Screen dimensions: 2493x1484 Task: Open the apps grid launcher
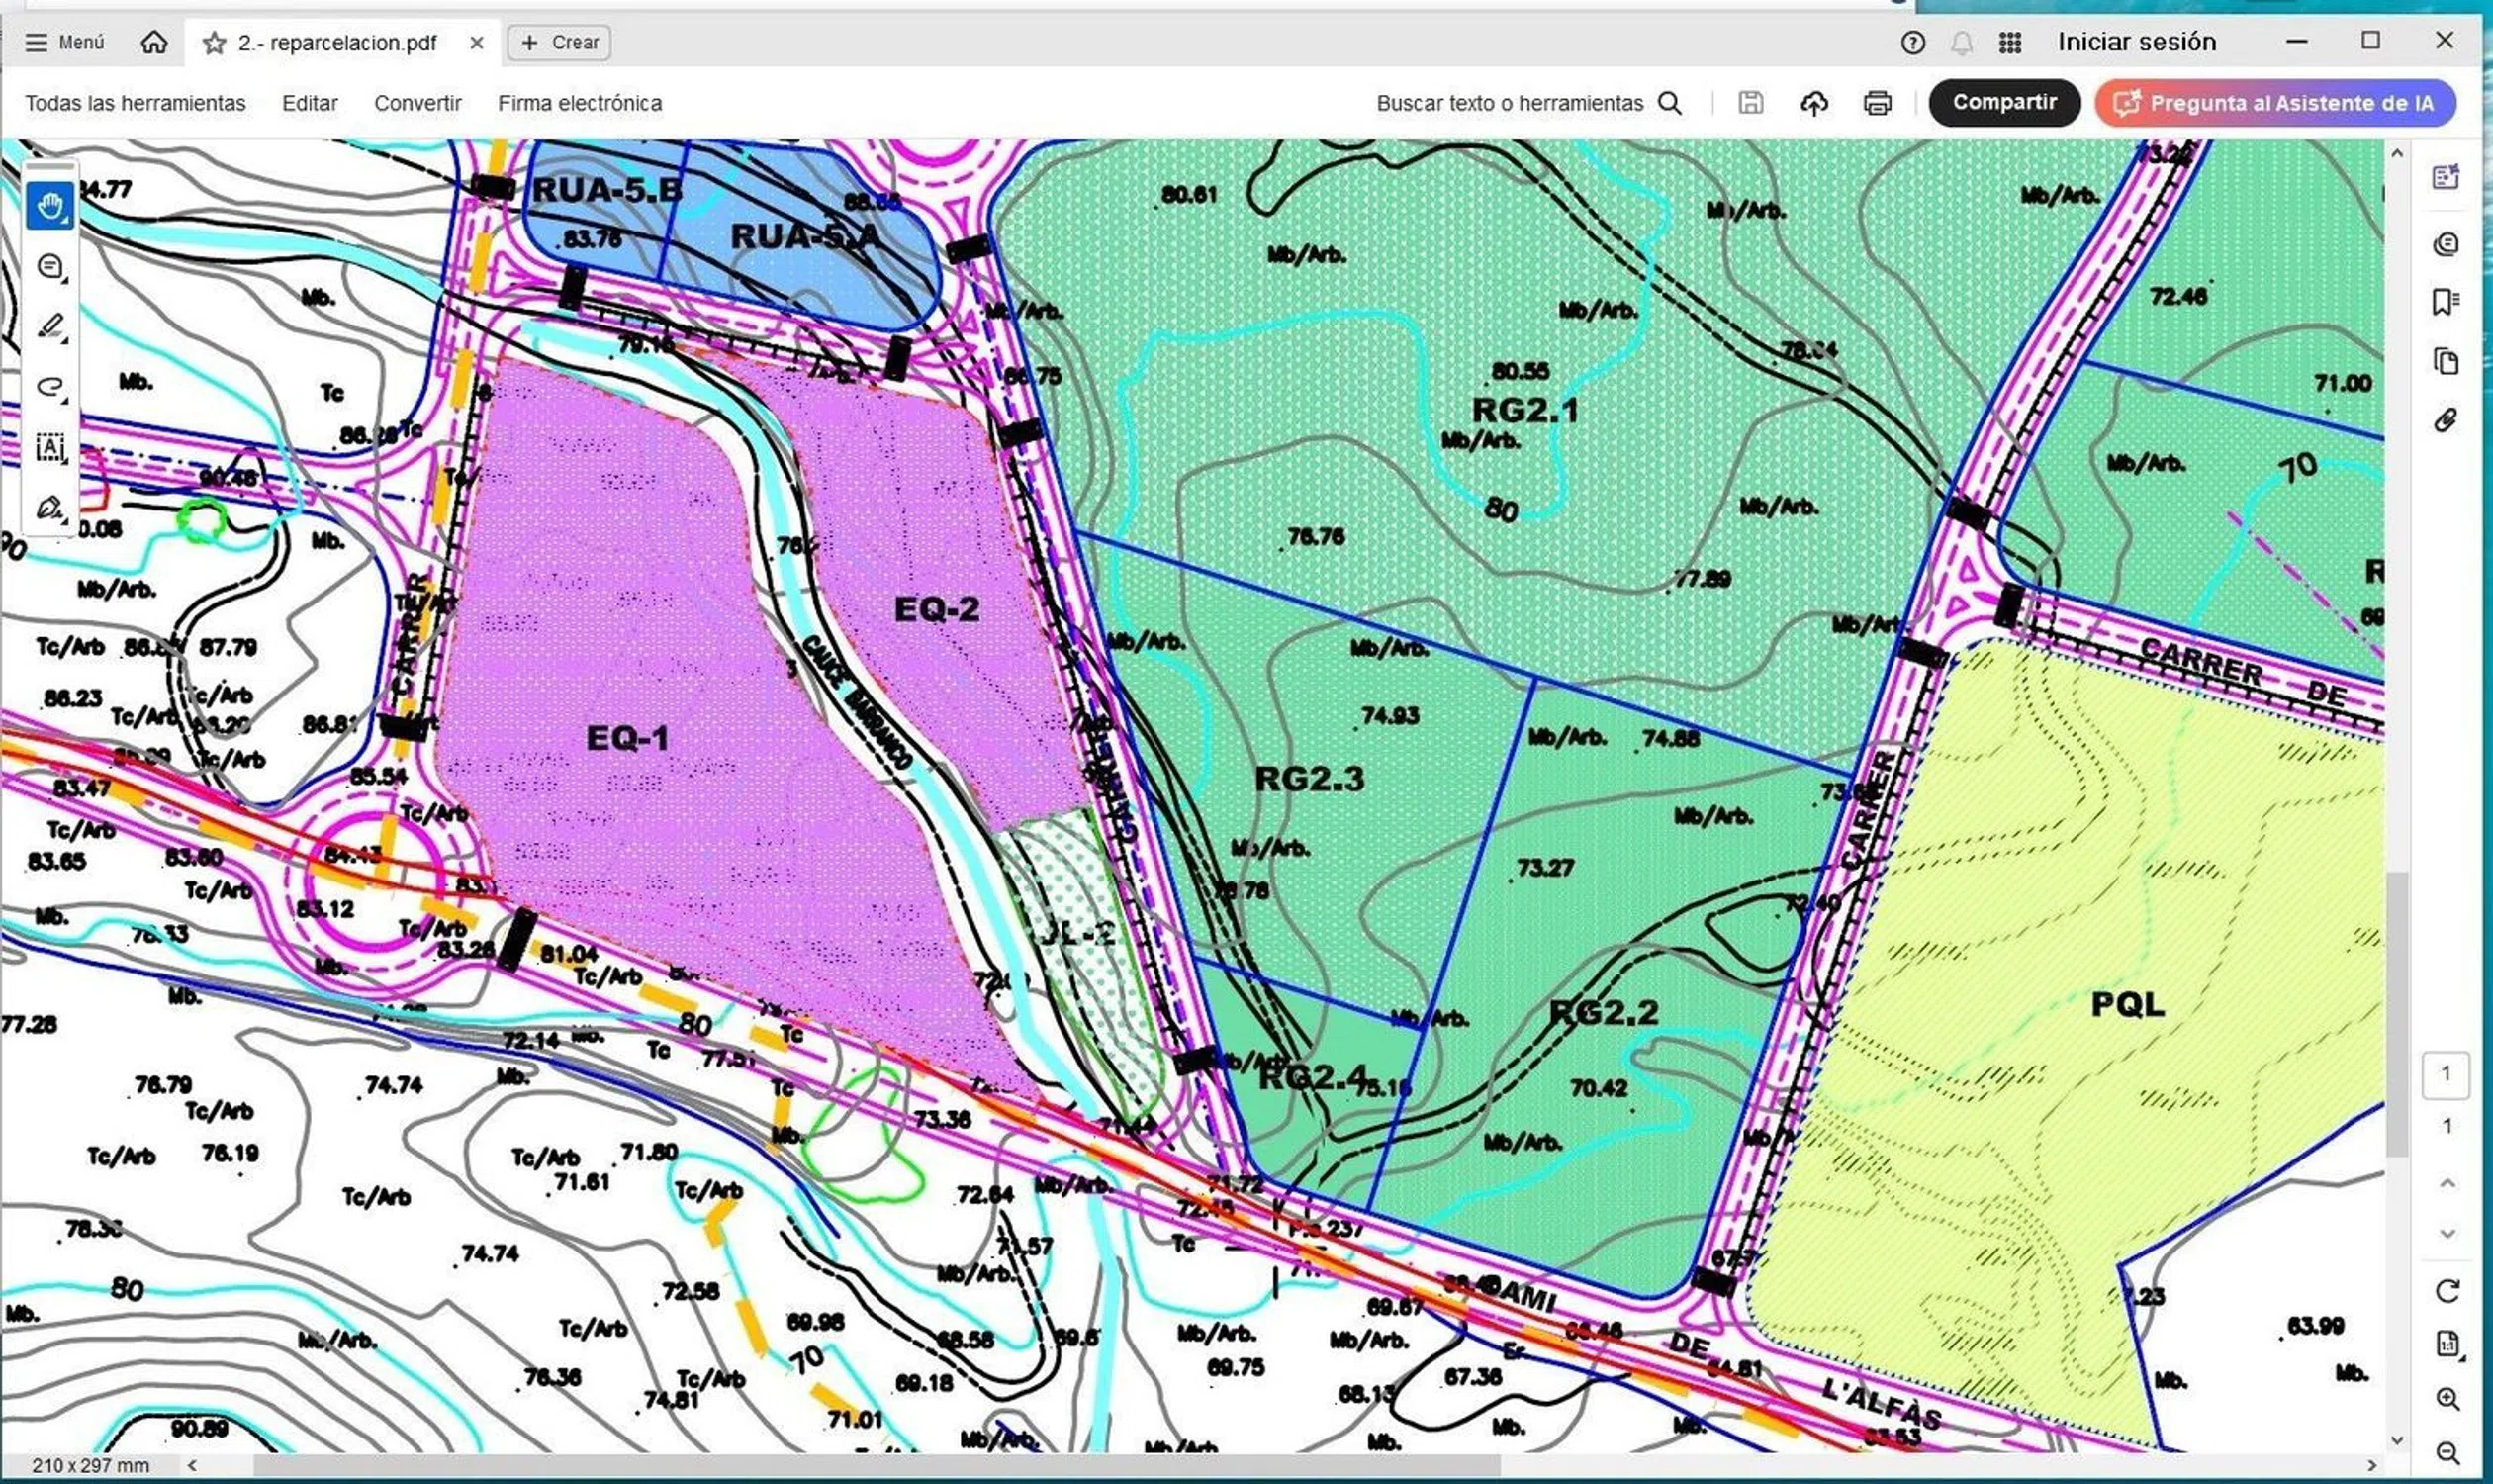click(2009, 43)
